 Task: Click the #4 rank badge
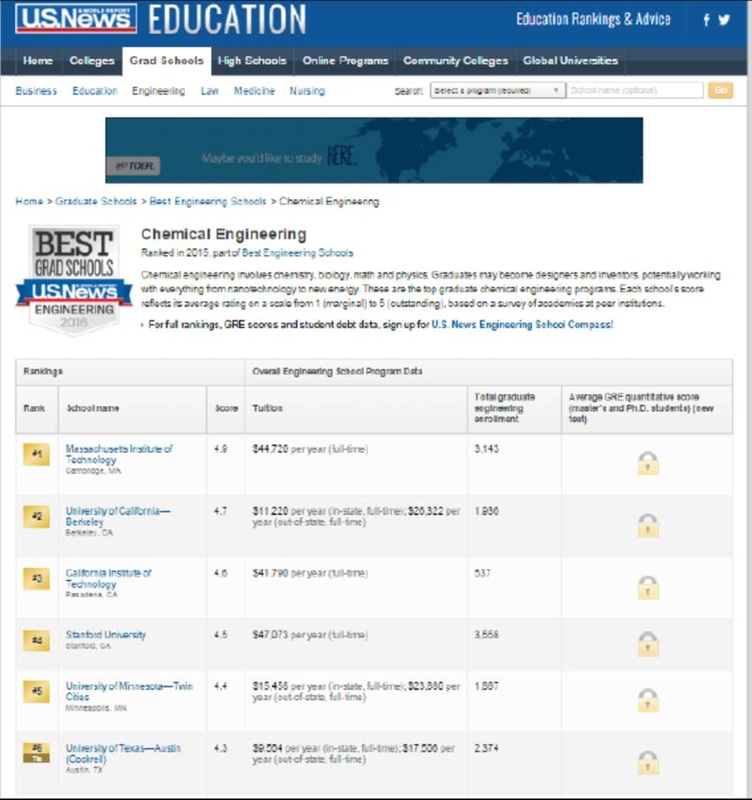(36, 640)
